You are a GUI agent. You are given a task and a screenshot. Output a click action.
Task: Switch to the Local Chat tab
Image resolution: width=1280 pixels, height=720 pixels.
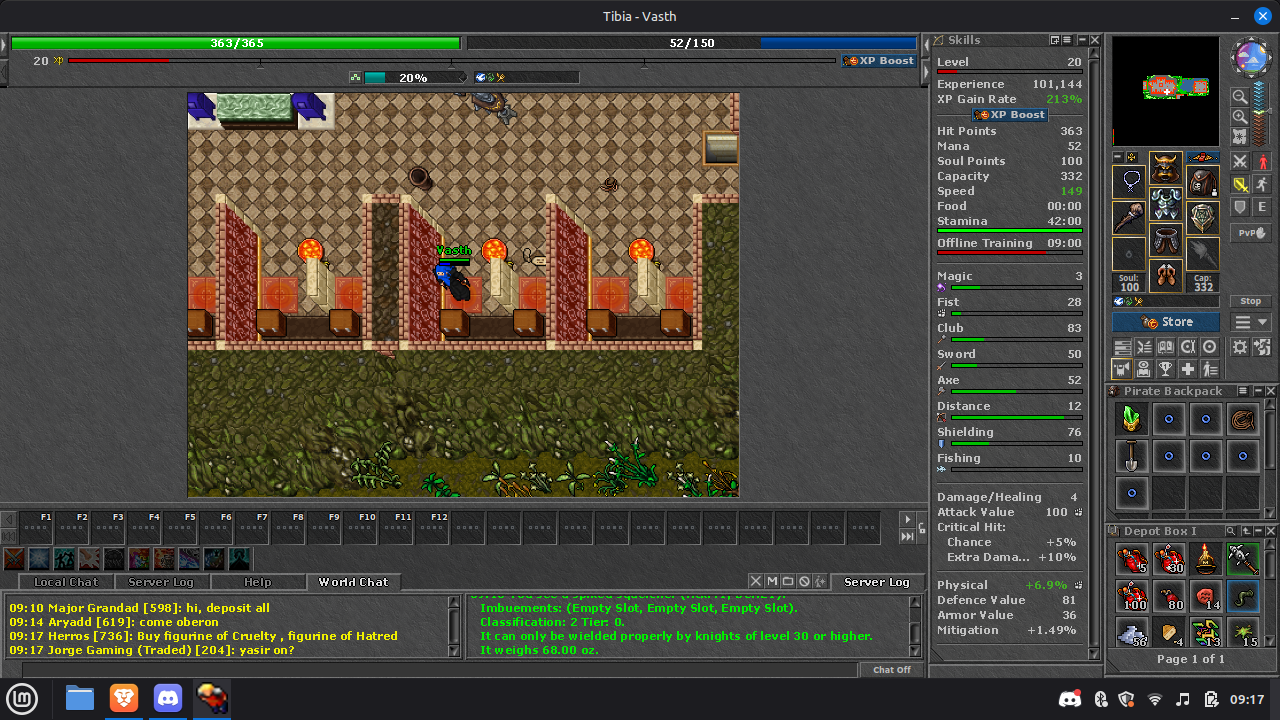click(66, 582)
